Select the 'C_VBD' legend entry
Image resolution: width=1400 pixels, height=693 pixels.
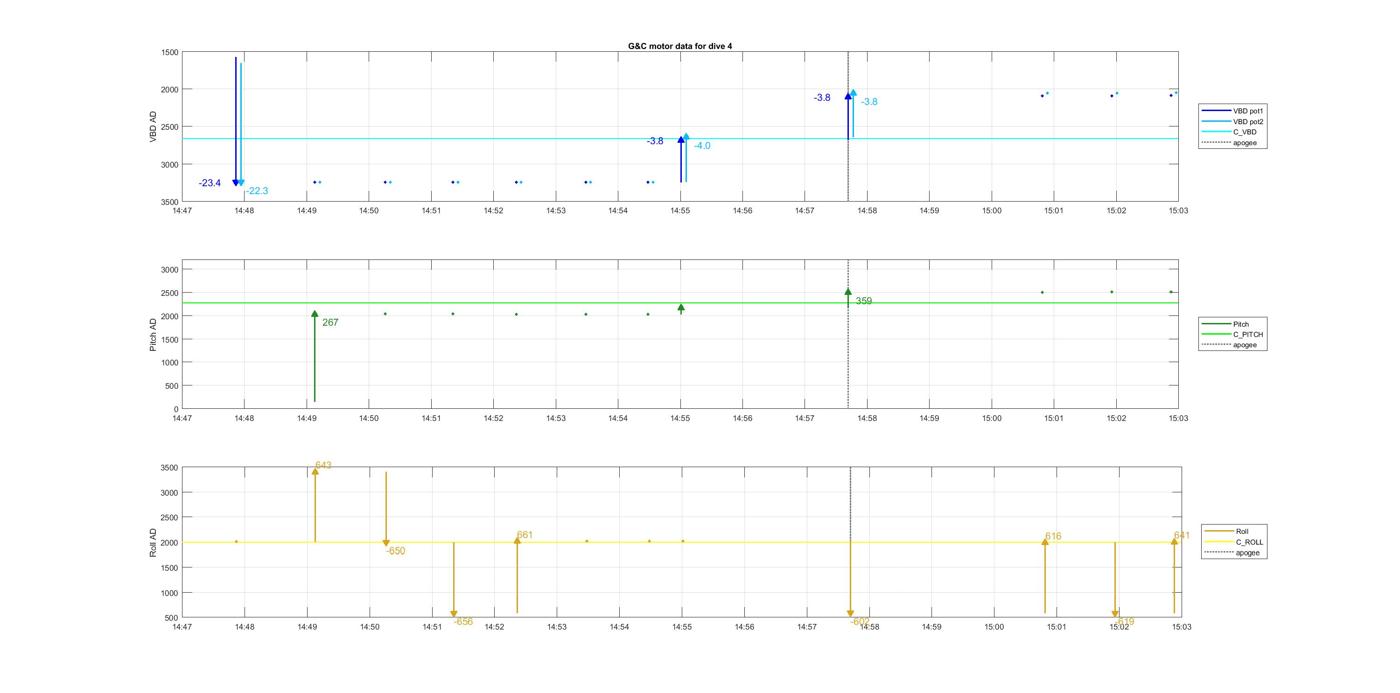pos(1229,132)
